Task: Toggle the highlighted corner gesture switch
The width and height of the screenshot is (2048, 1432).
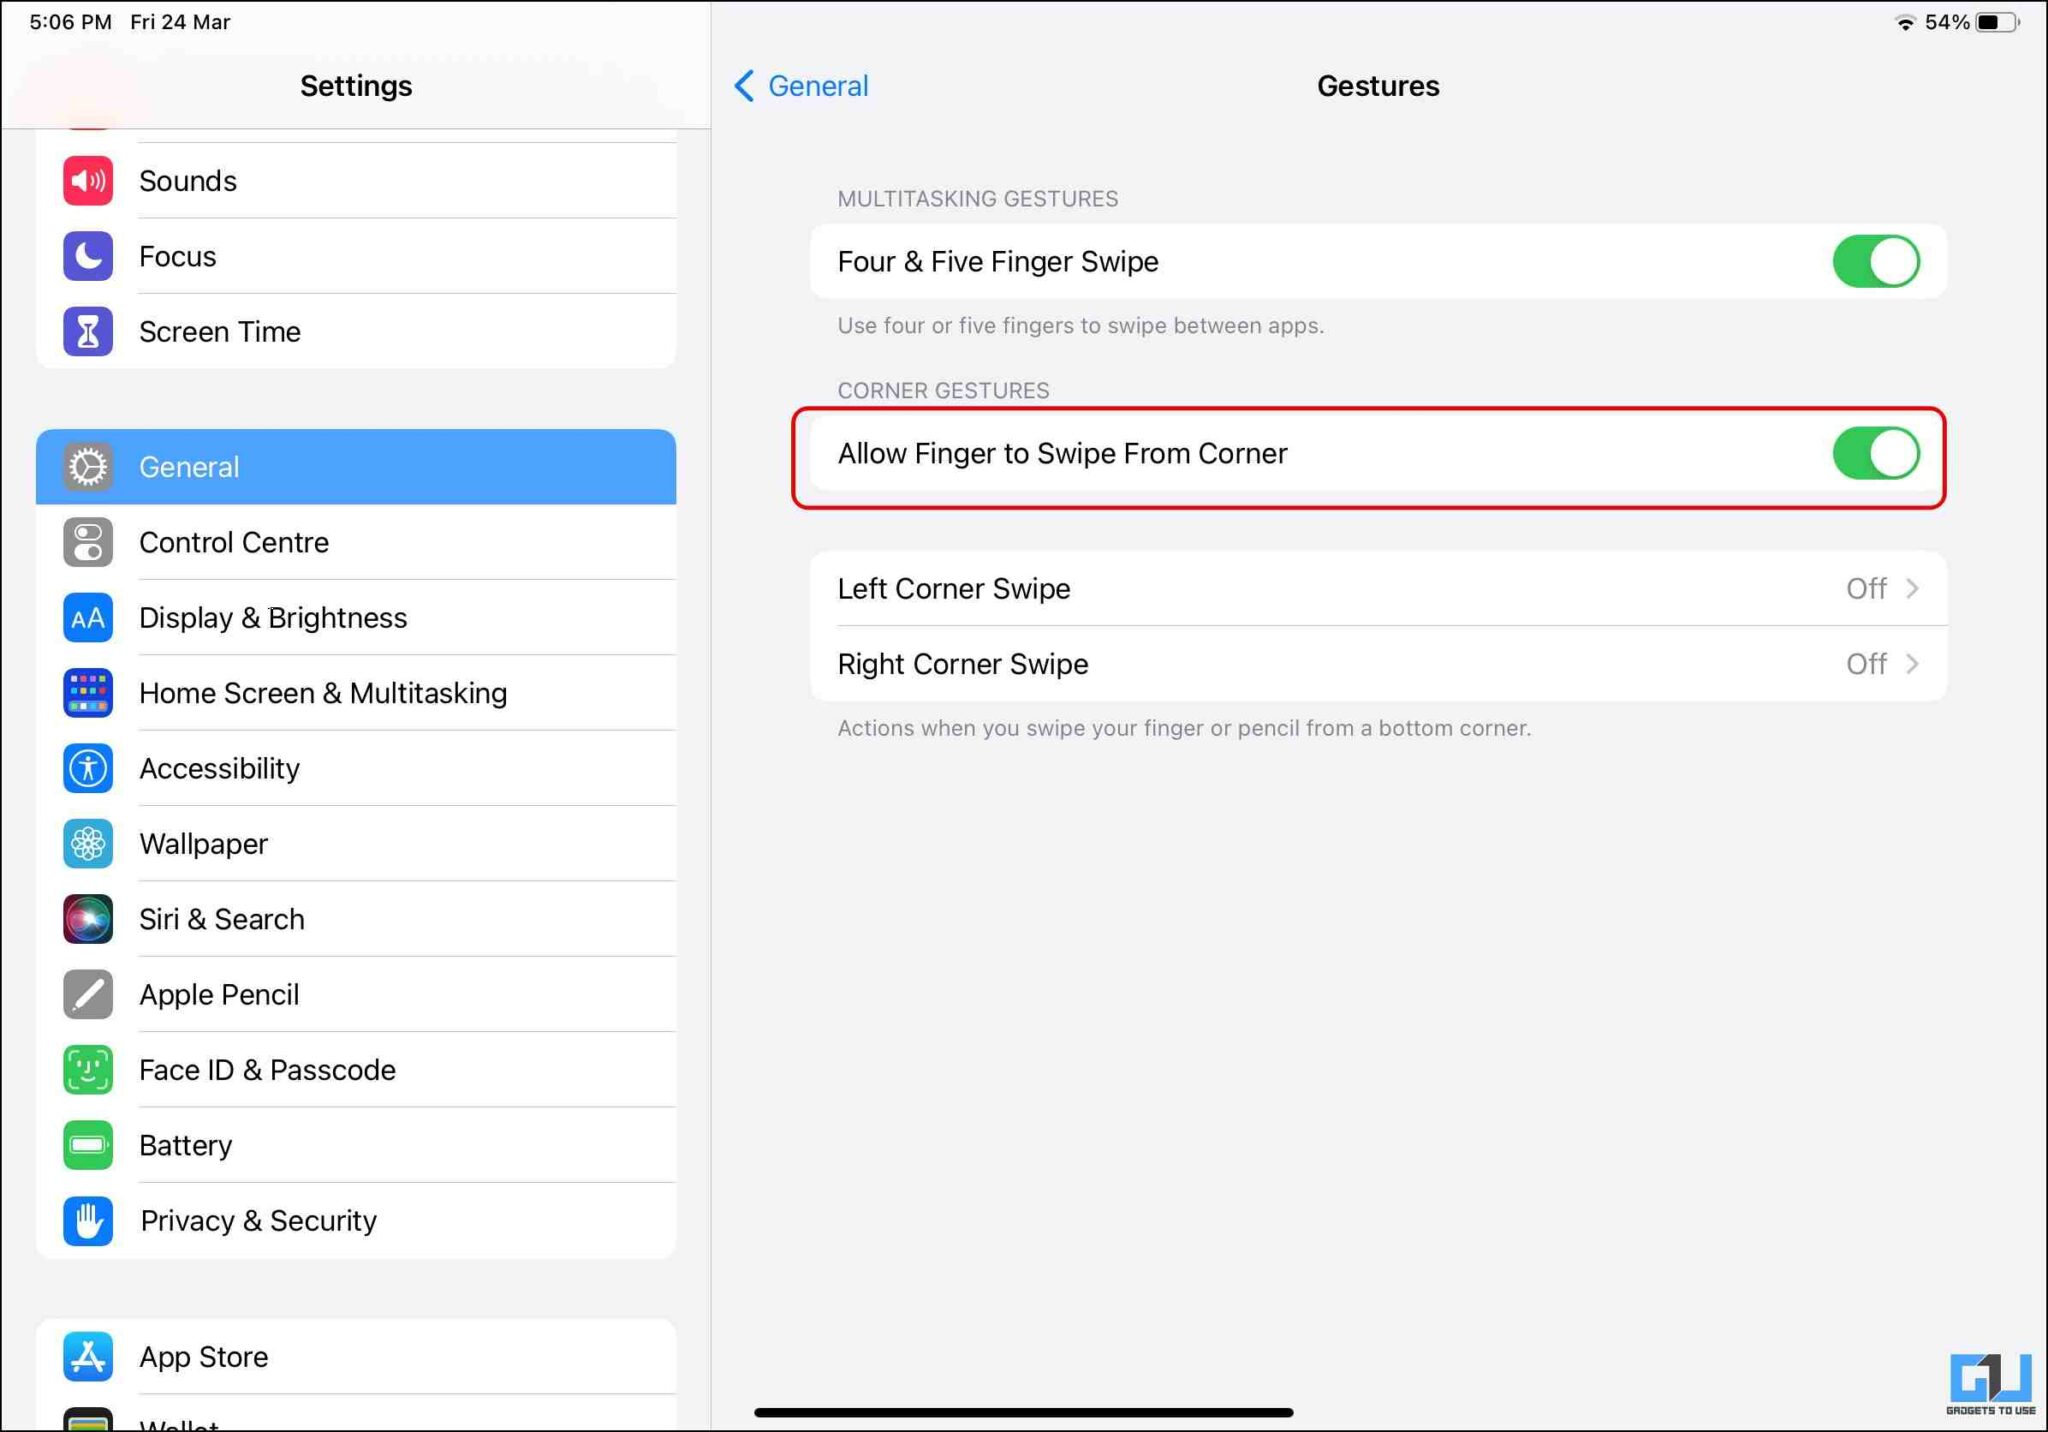Action: pos(1875,453)
